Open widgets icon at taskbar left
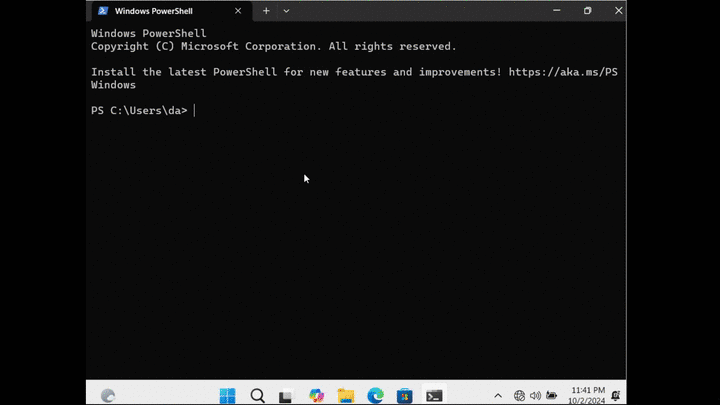 pyautogui.click(x=108, y=395)
